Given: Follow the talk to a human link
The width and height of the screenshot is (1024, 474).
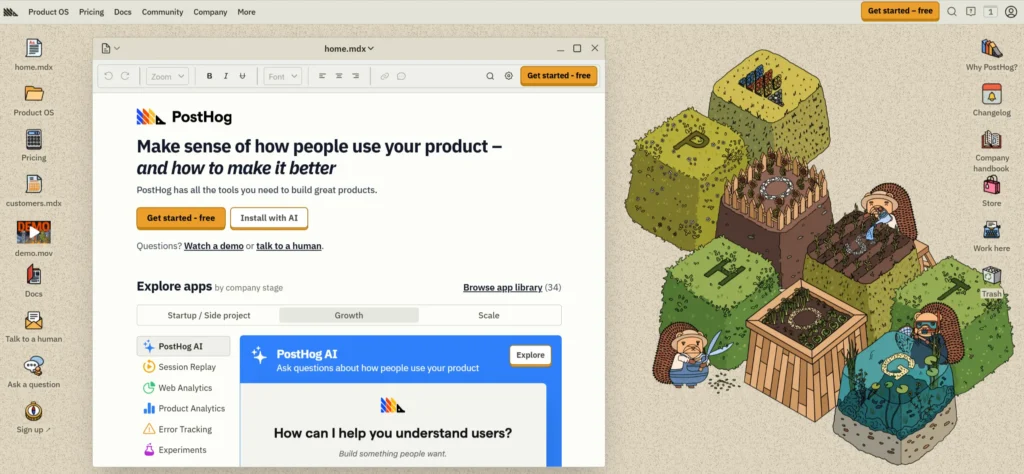Looking at the screenshot, I should coord(289,246).
